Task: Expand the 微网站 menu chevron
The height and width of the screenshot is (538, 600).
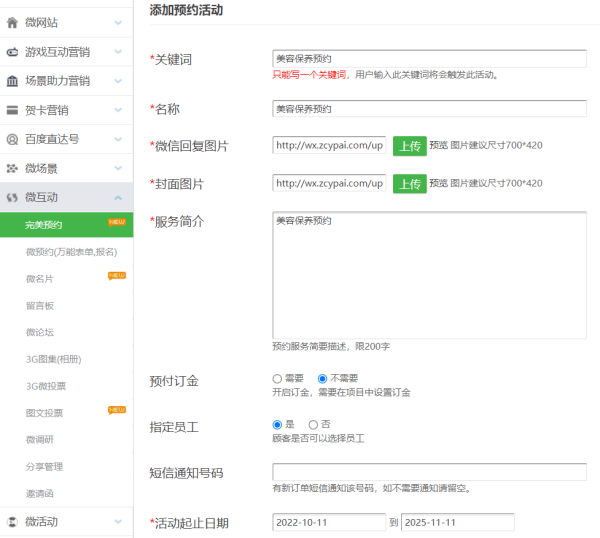Action: pyautogui.click(x=118, y=23)
